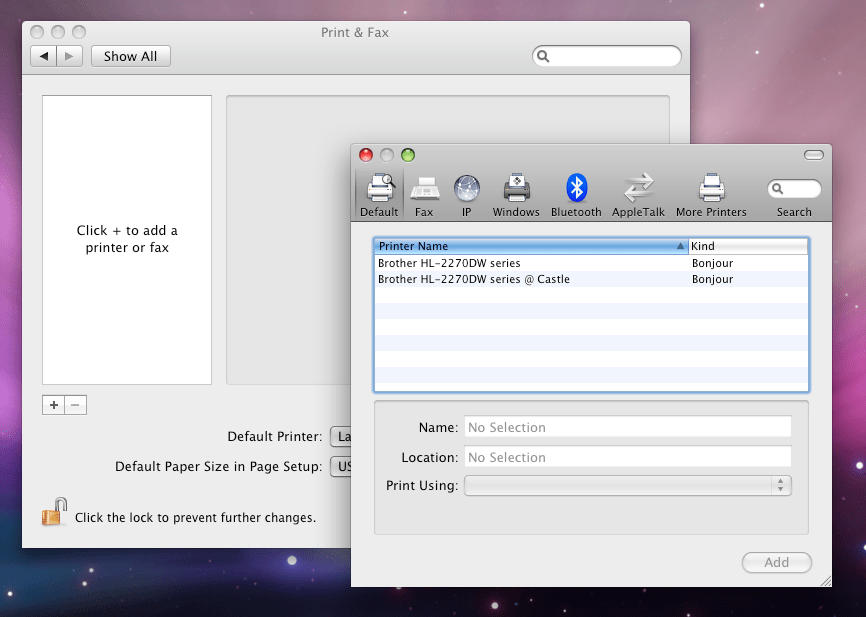Select the Bluetooth toolbar icon

click(x=576, y=193)
